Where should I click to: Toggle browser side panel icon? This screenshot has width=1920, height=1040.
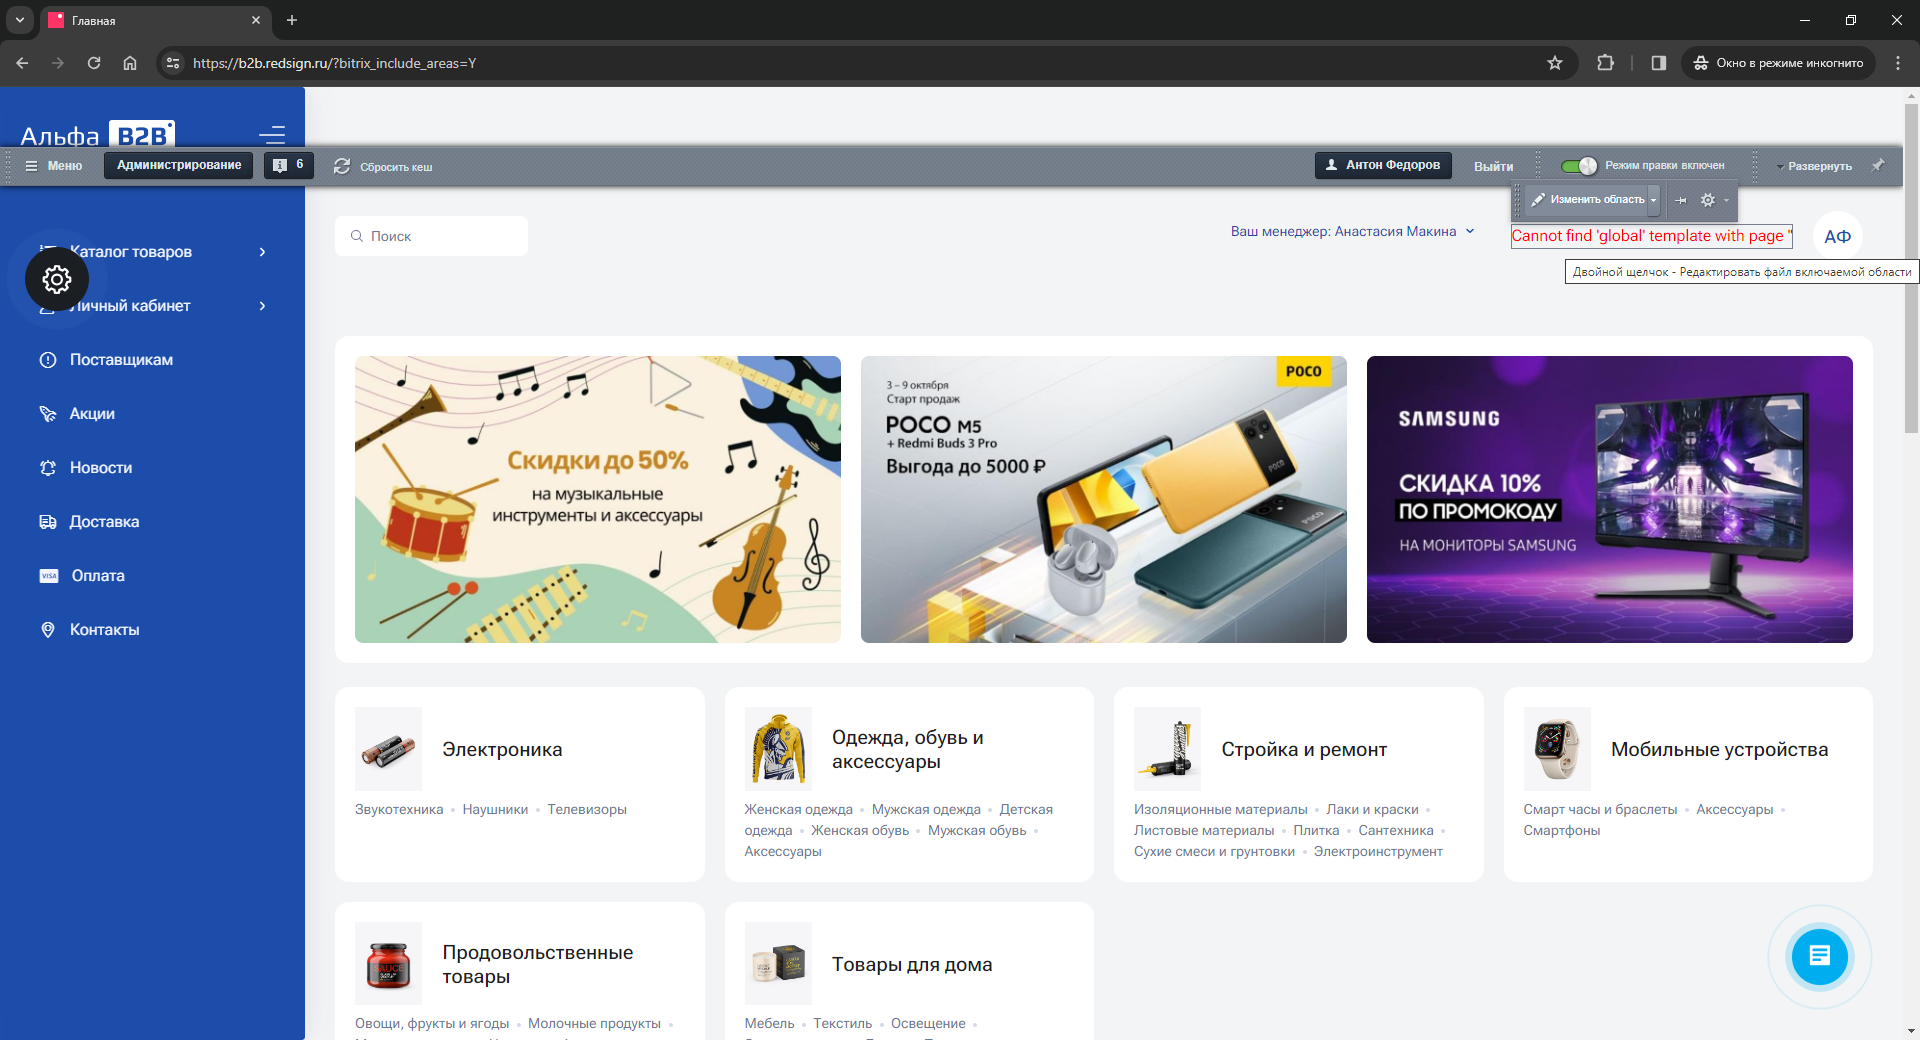(x=1658, y=63)
